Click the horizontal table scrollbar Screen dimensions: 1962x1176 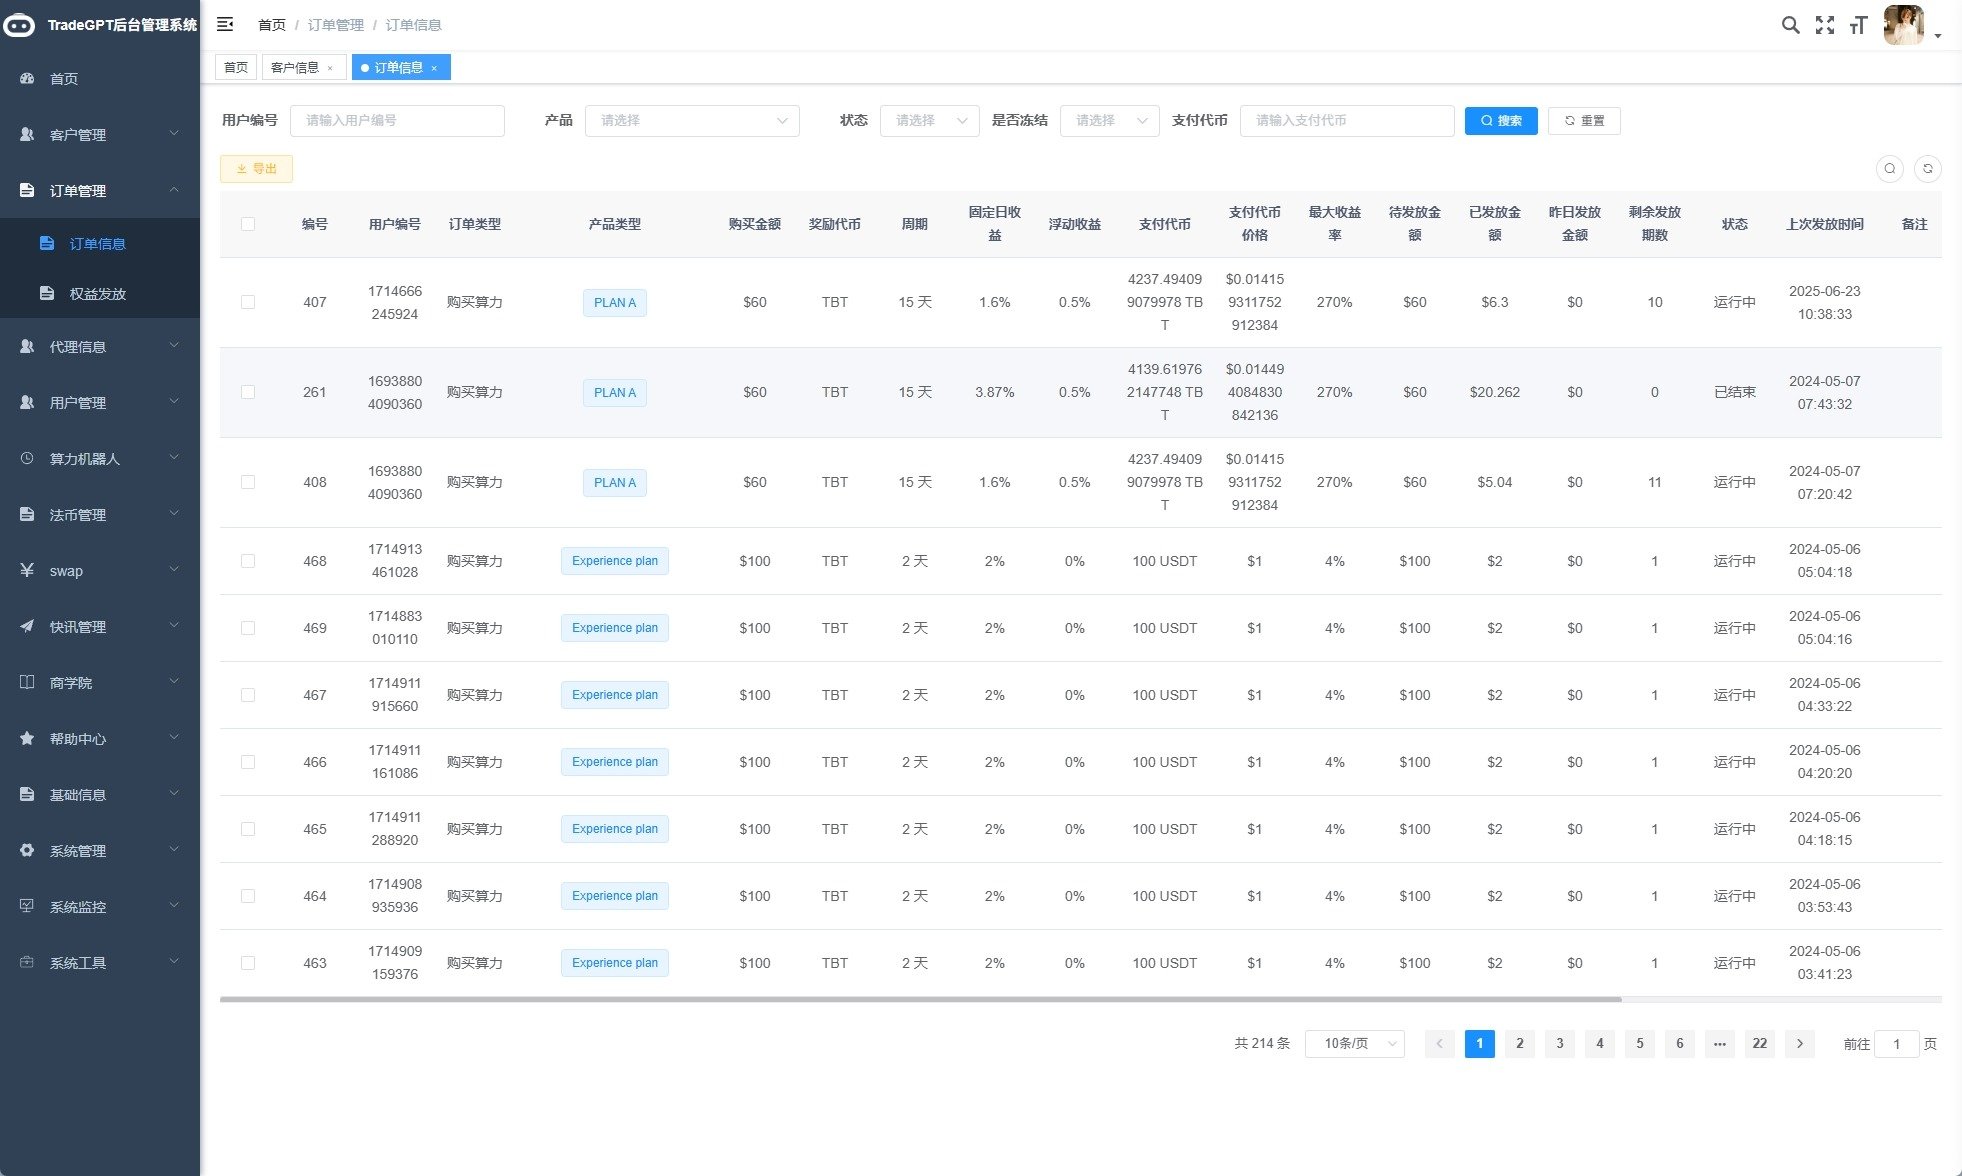pyautogui.click(x=920, y=999)
